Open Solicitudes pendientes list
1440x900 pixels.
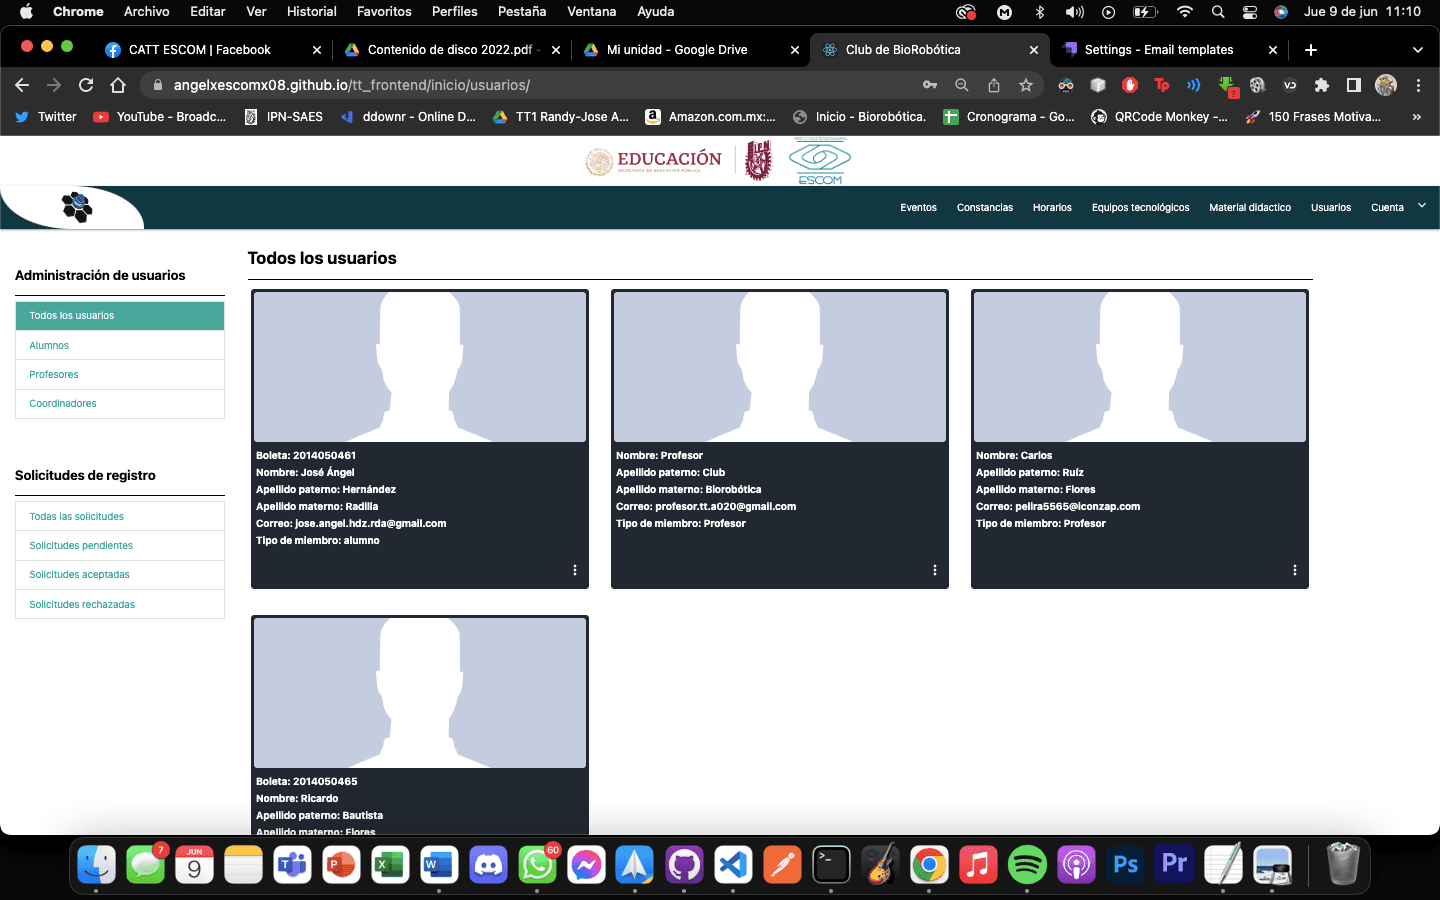(120, 545)
